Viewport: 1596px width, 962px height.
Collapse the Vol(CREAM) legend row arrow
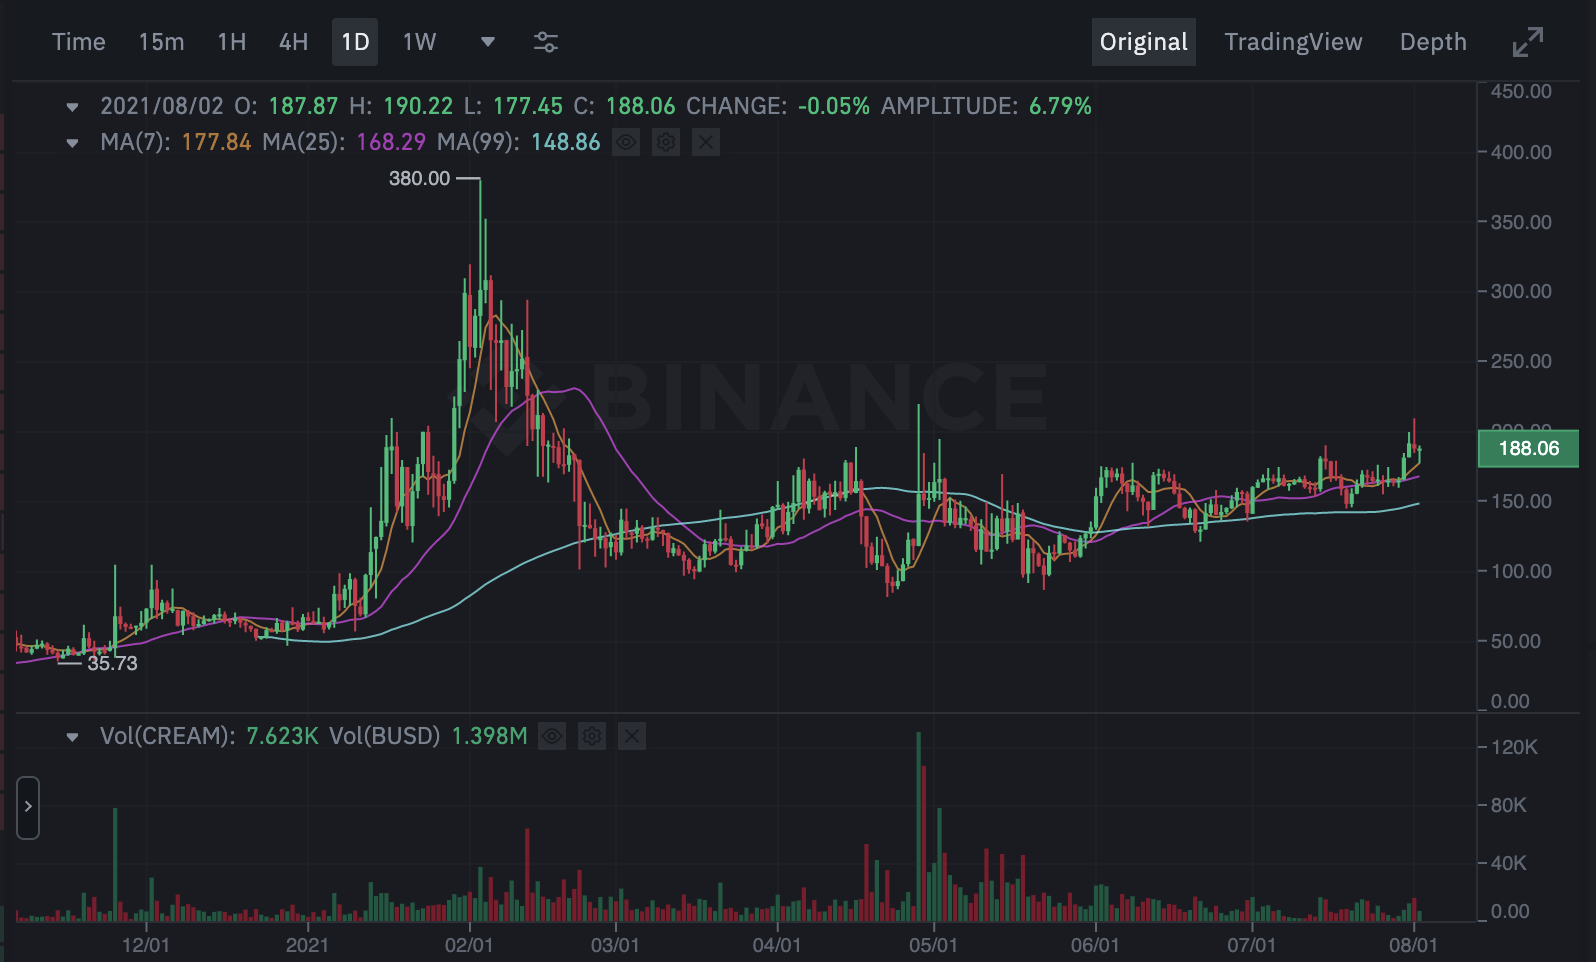coord(72,737)
